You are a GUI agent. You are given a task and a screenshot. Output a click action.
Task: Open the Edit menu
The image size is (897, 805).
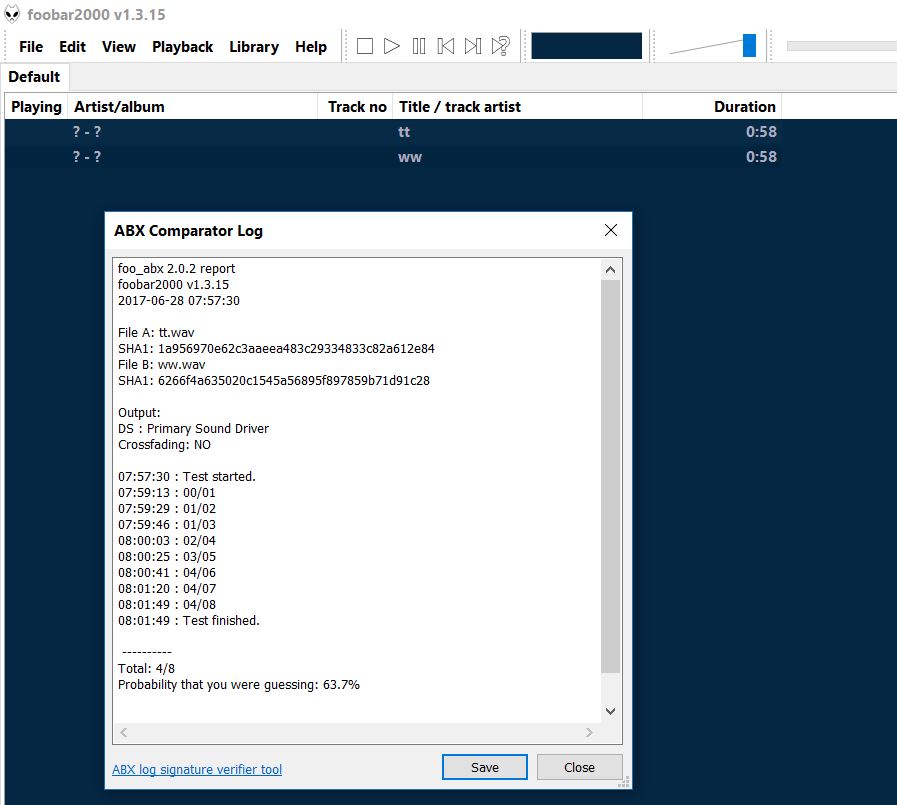pos(72,46)
